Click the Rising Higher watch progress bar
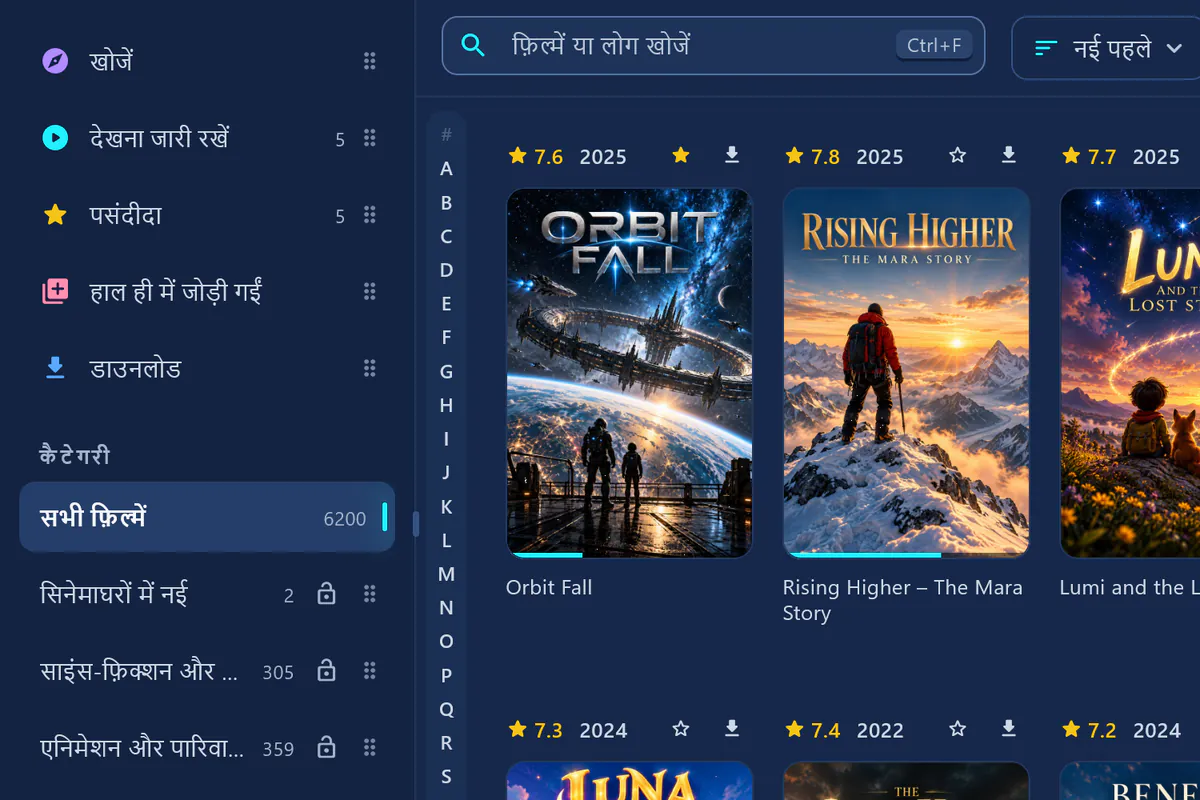 pyautogui.click(x=906, y=554)
